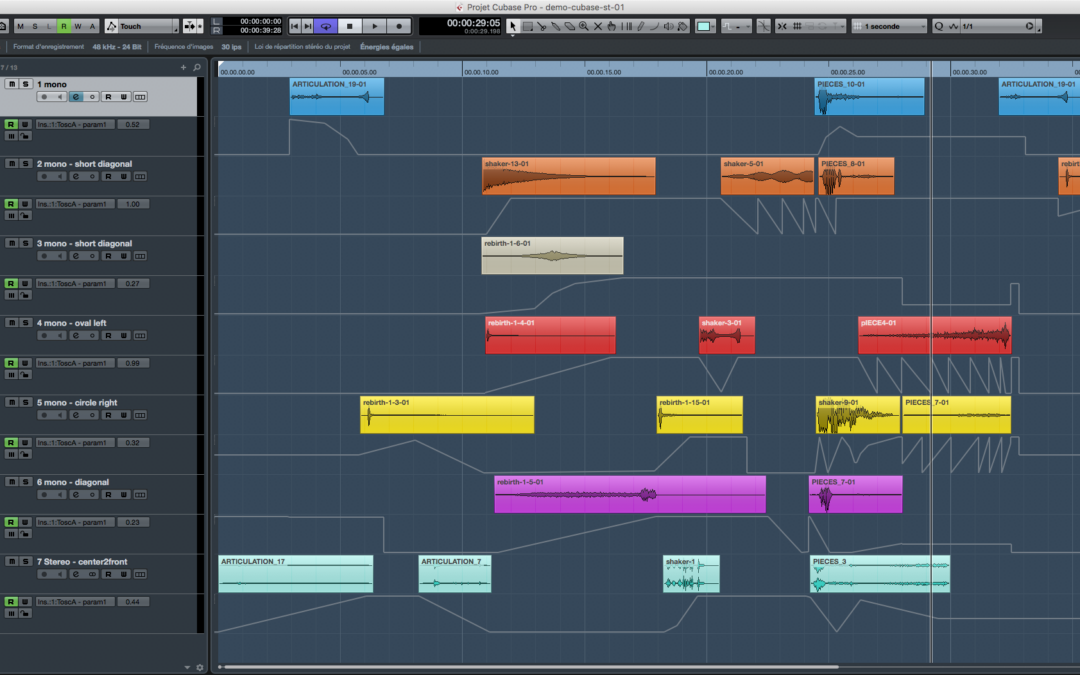Image resolution: width=1080 pixels, height=675 pixels.
Task: Toggle global Read R automation button
Action: [63, 26]
